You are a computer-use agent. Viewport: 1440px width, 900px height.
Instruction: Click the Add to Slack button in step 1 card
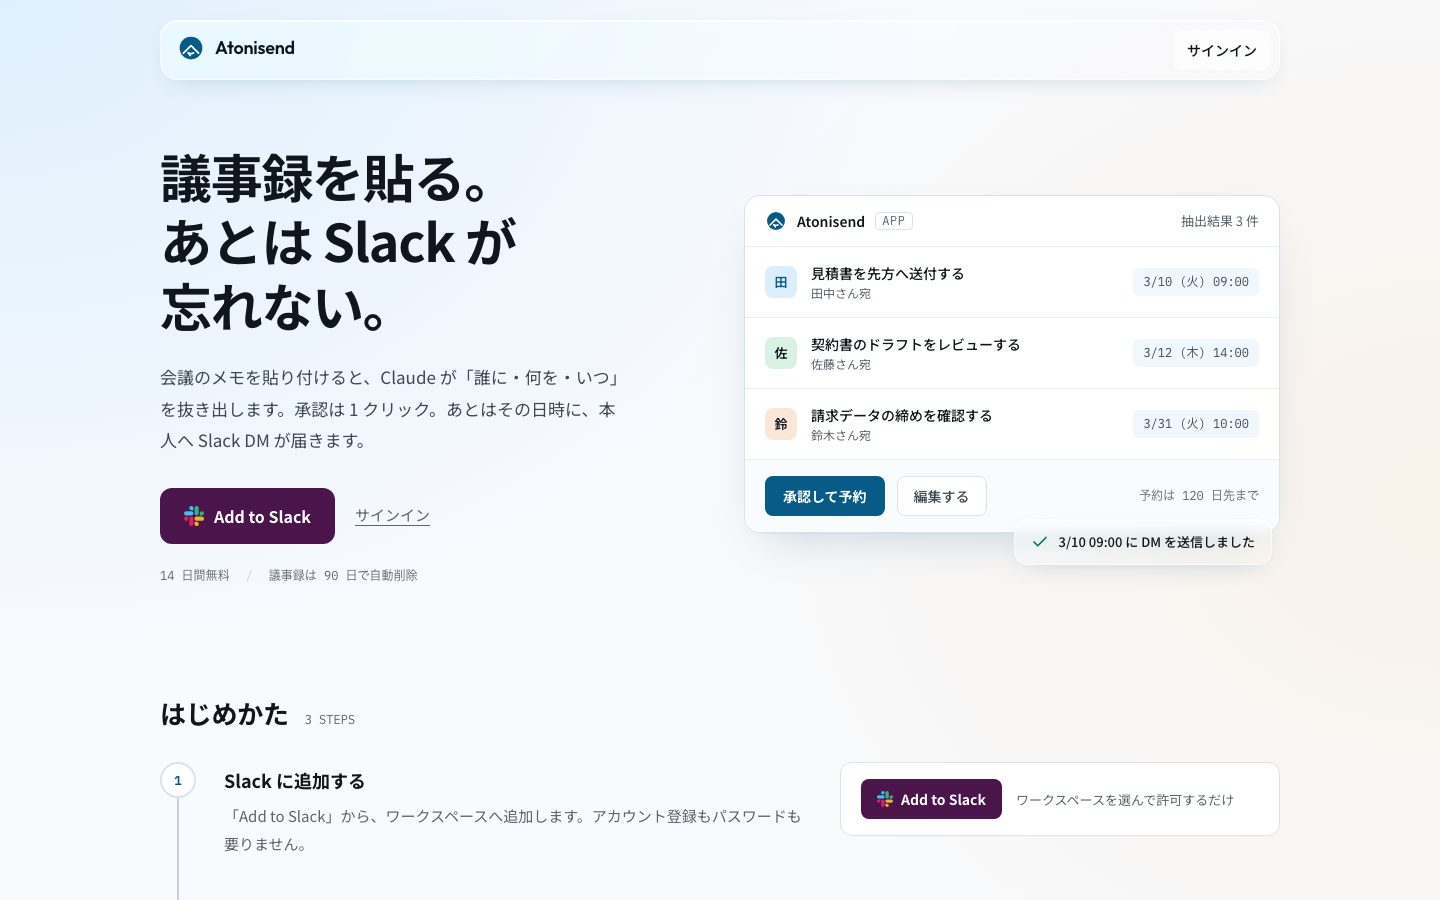(931, 799)
